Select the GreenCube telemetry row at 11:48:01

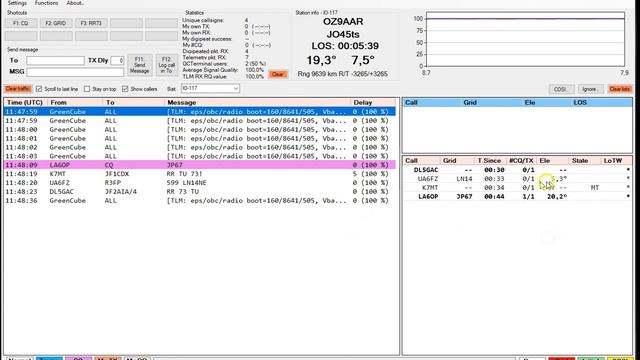[200, 138]
